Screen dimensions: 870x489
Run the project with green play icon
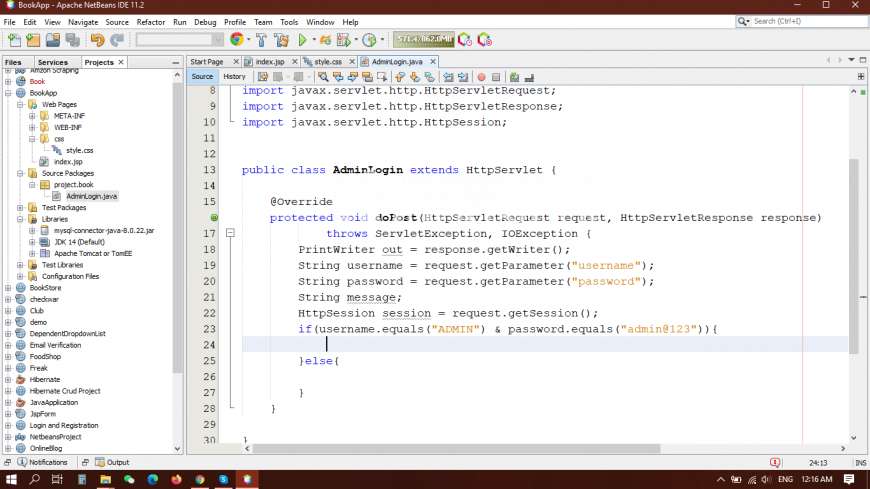302,40
